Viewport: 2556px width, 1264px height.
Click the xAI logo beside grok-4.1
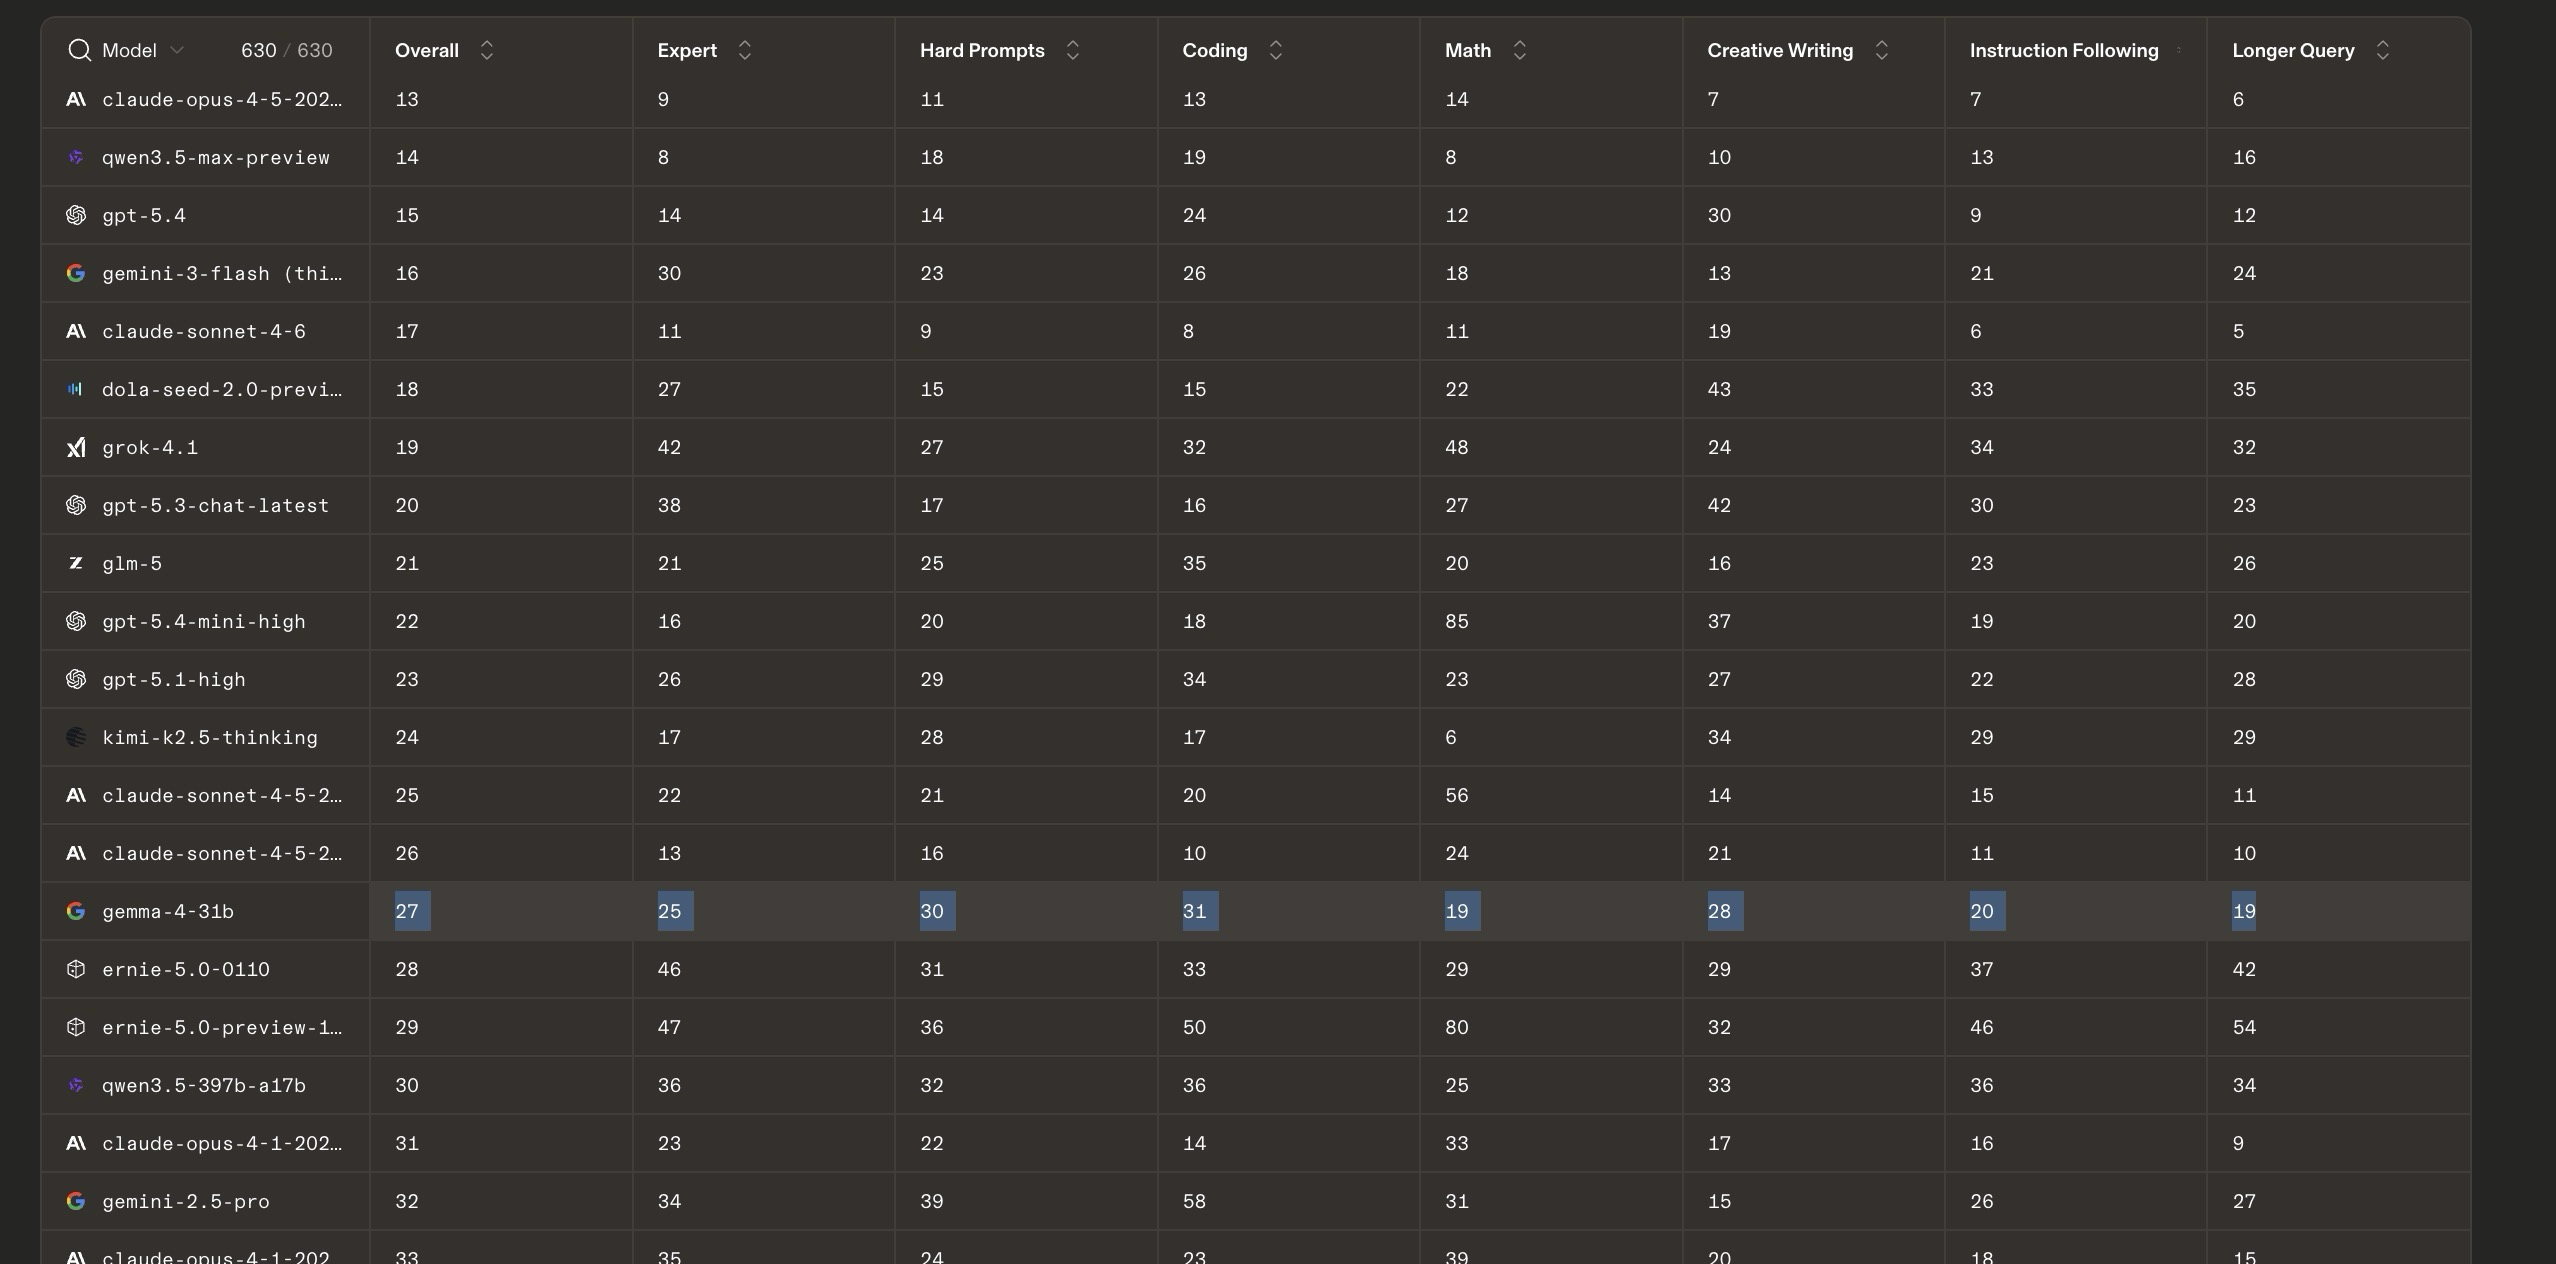click(x=76, y=447)
